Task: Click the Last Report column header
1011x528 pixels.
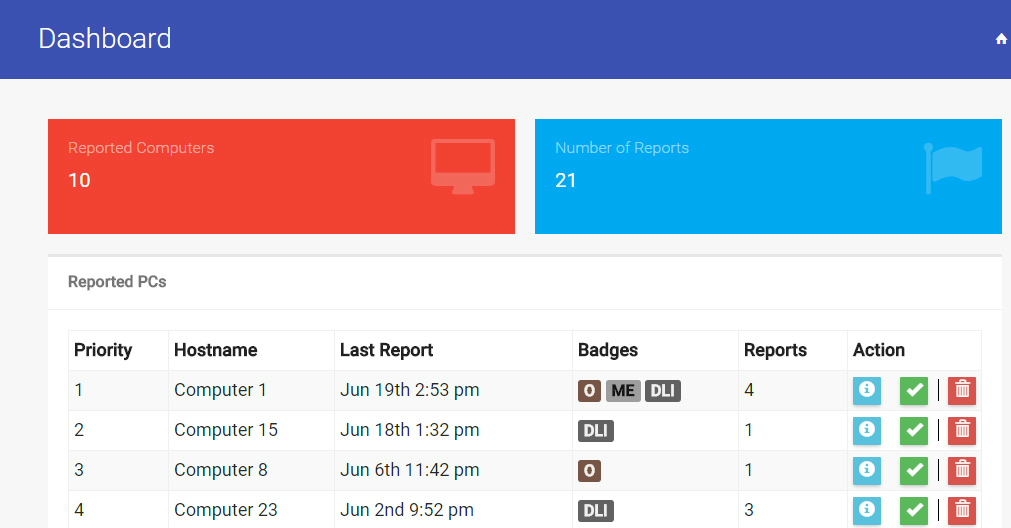Action: click(x=386, y=350)
